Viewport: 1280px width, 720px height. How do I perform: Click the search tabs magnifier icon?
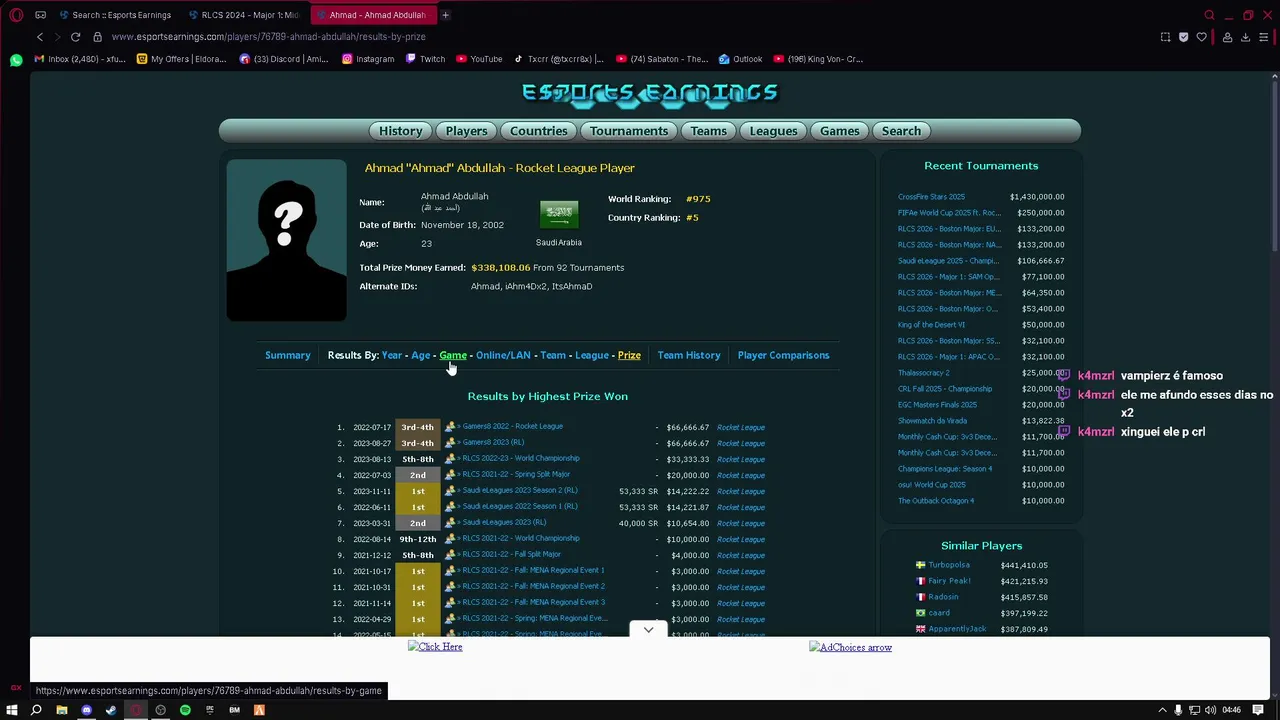1209,15
